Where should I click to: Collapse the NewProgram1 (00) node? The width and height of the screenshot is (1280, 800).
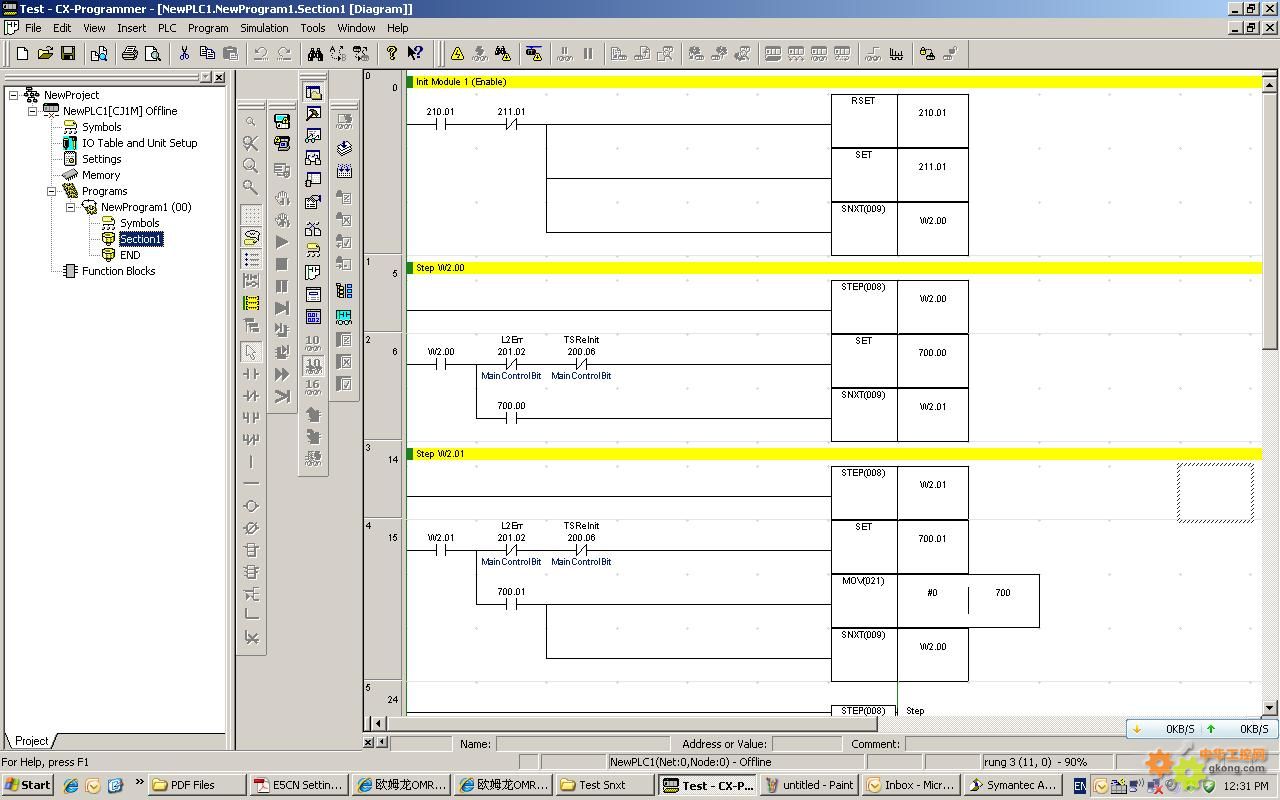click(71, 207)
